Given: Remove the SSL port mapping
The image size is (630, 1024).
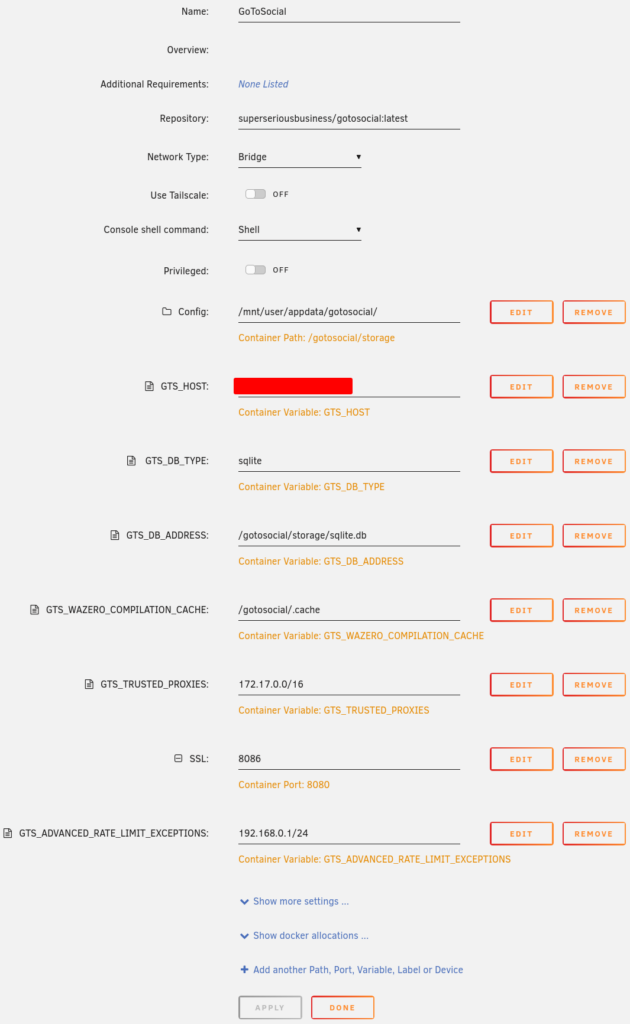Looking at the screenshot, I should tap(593, 759).
